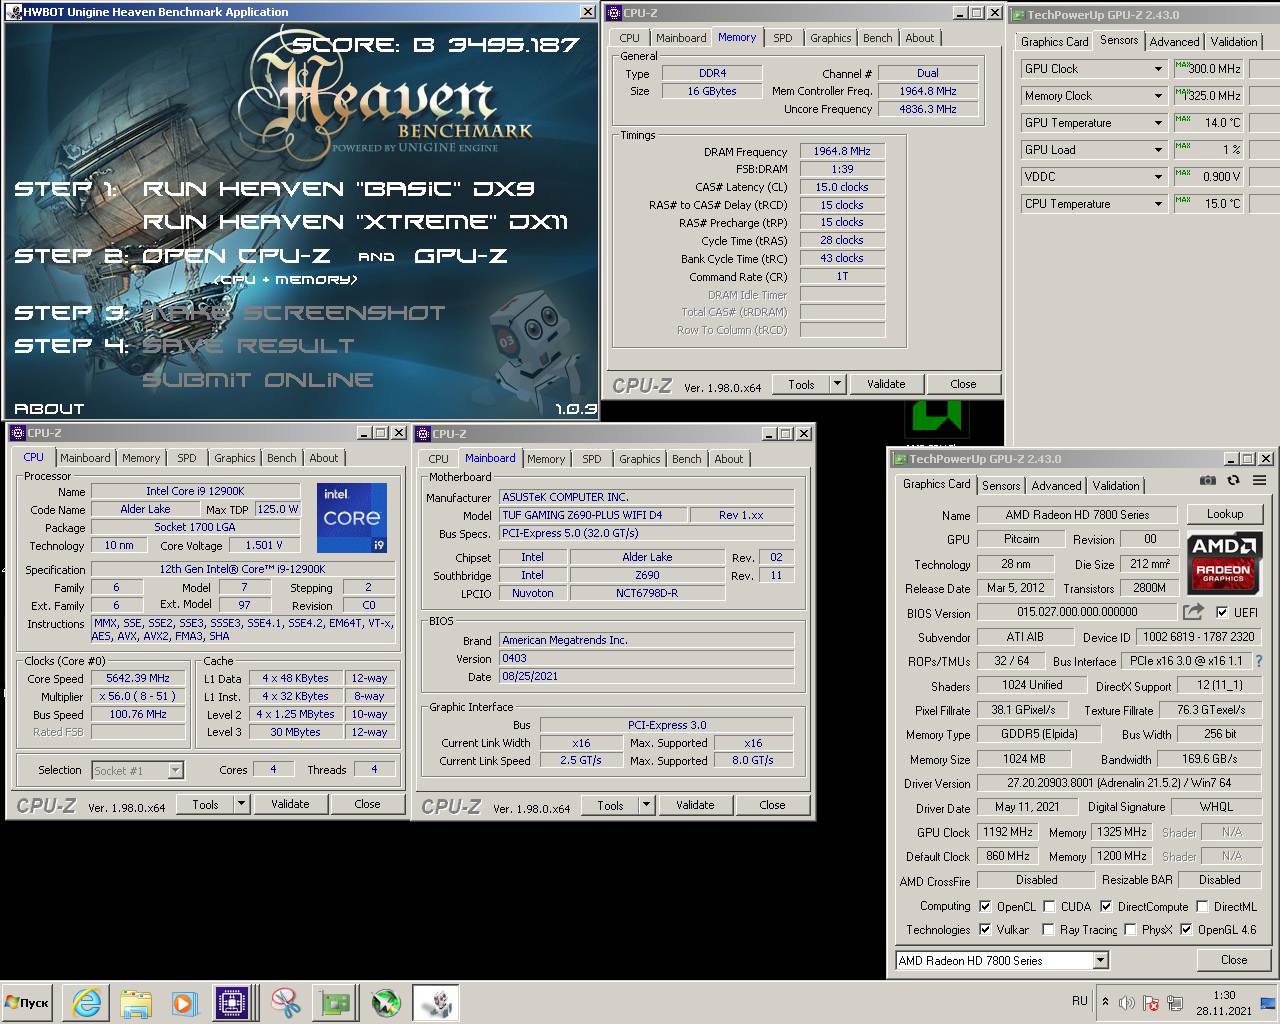The width and height of the screenshot is (1280, 1024).
Task: Switch to SPD tab in CPU-Z Memory window
Action: (x=783, y=38)
